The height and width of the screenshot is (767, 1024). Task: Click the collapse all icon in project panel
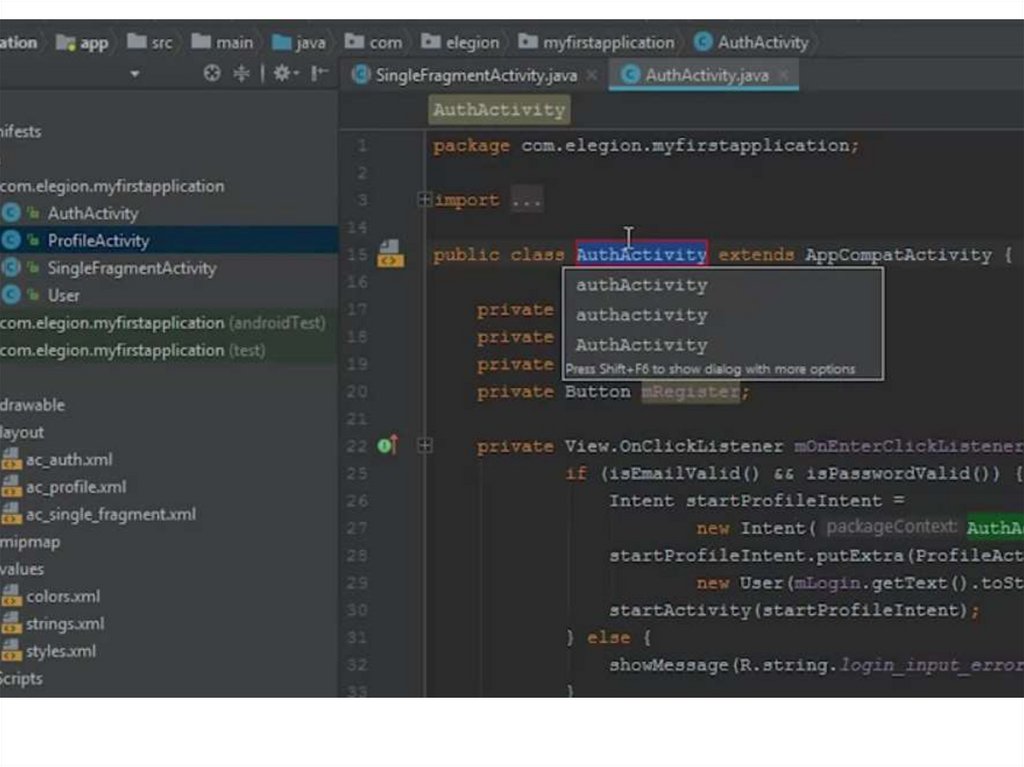(x=241, y=73)
